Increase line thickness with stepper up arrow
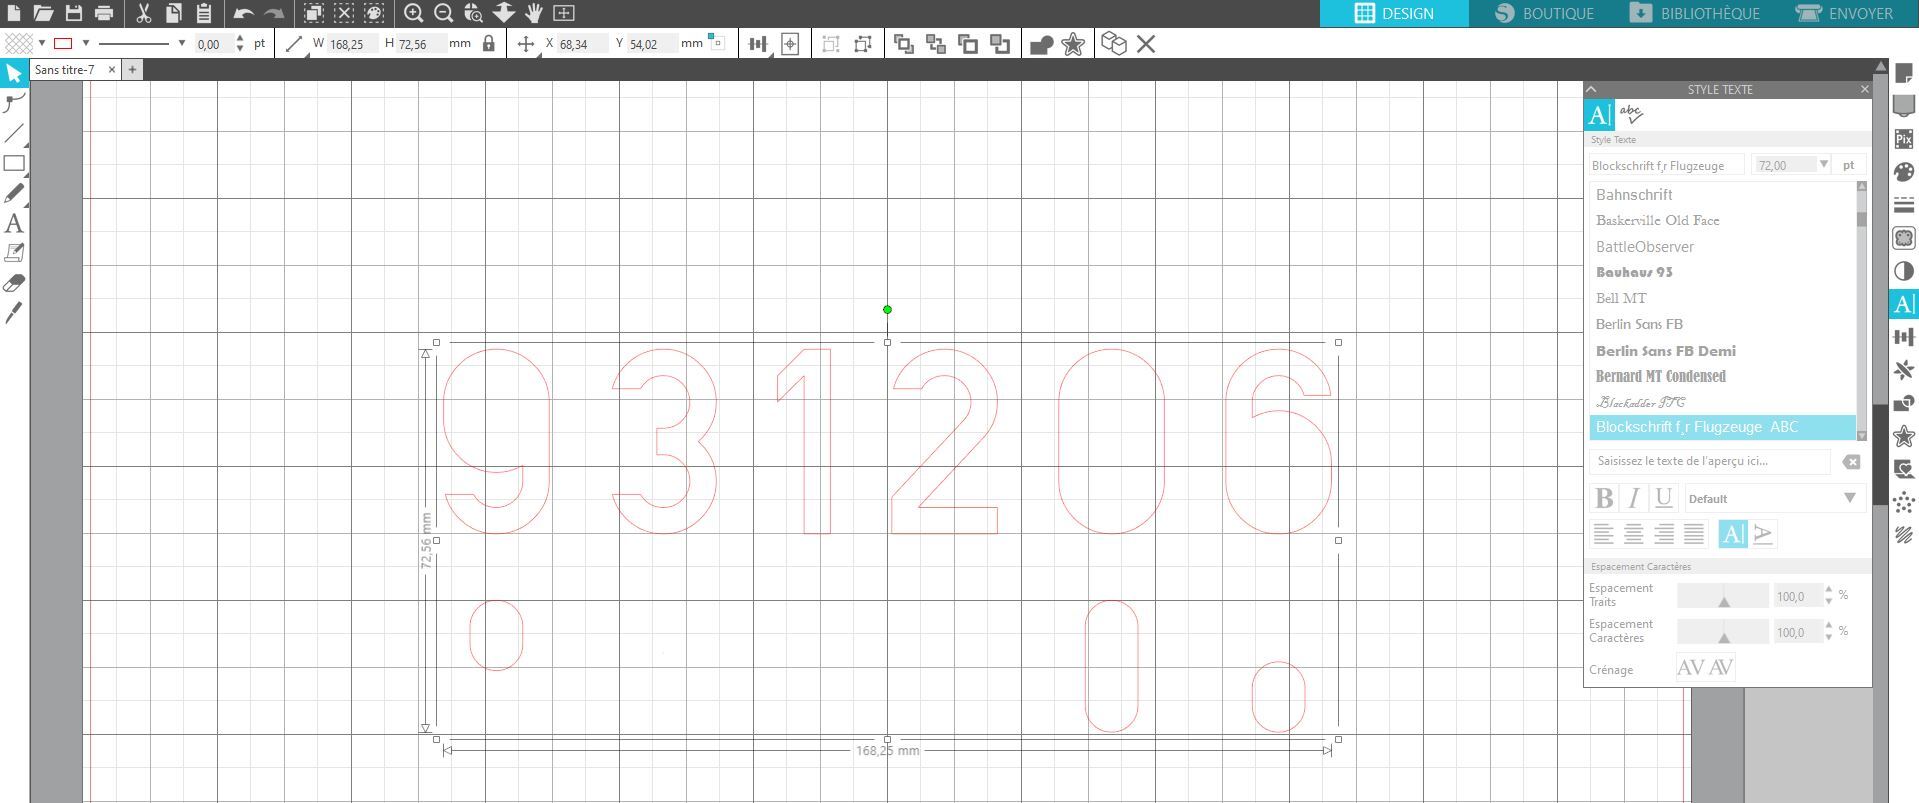The height and width of the screenshot is (803, 1919). [240, 39]
